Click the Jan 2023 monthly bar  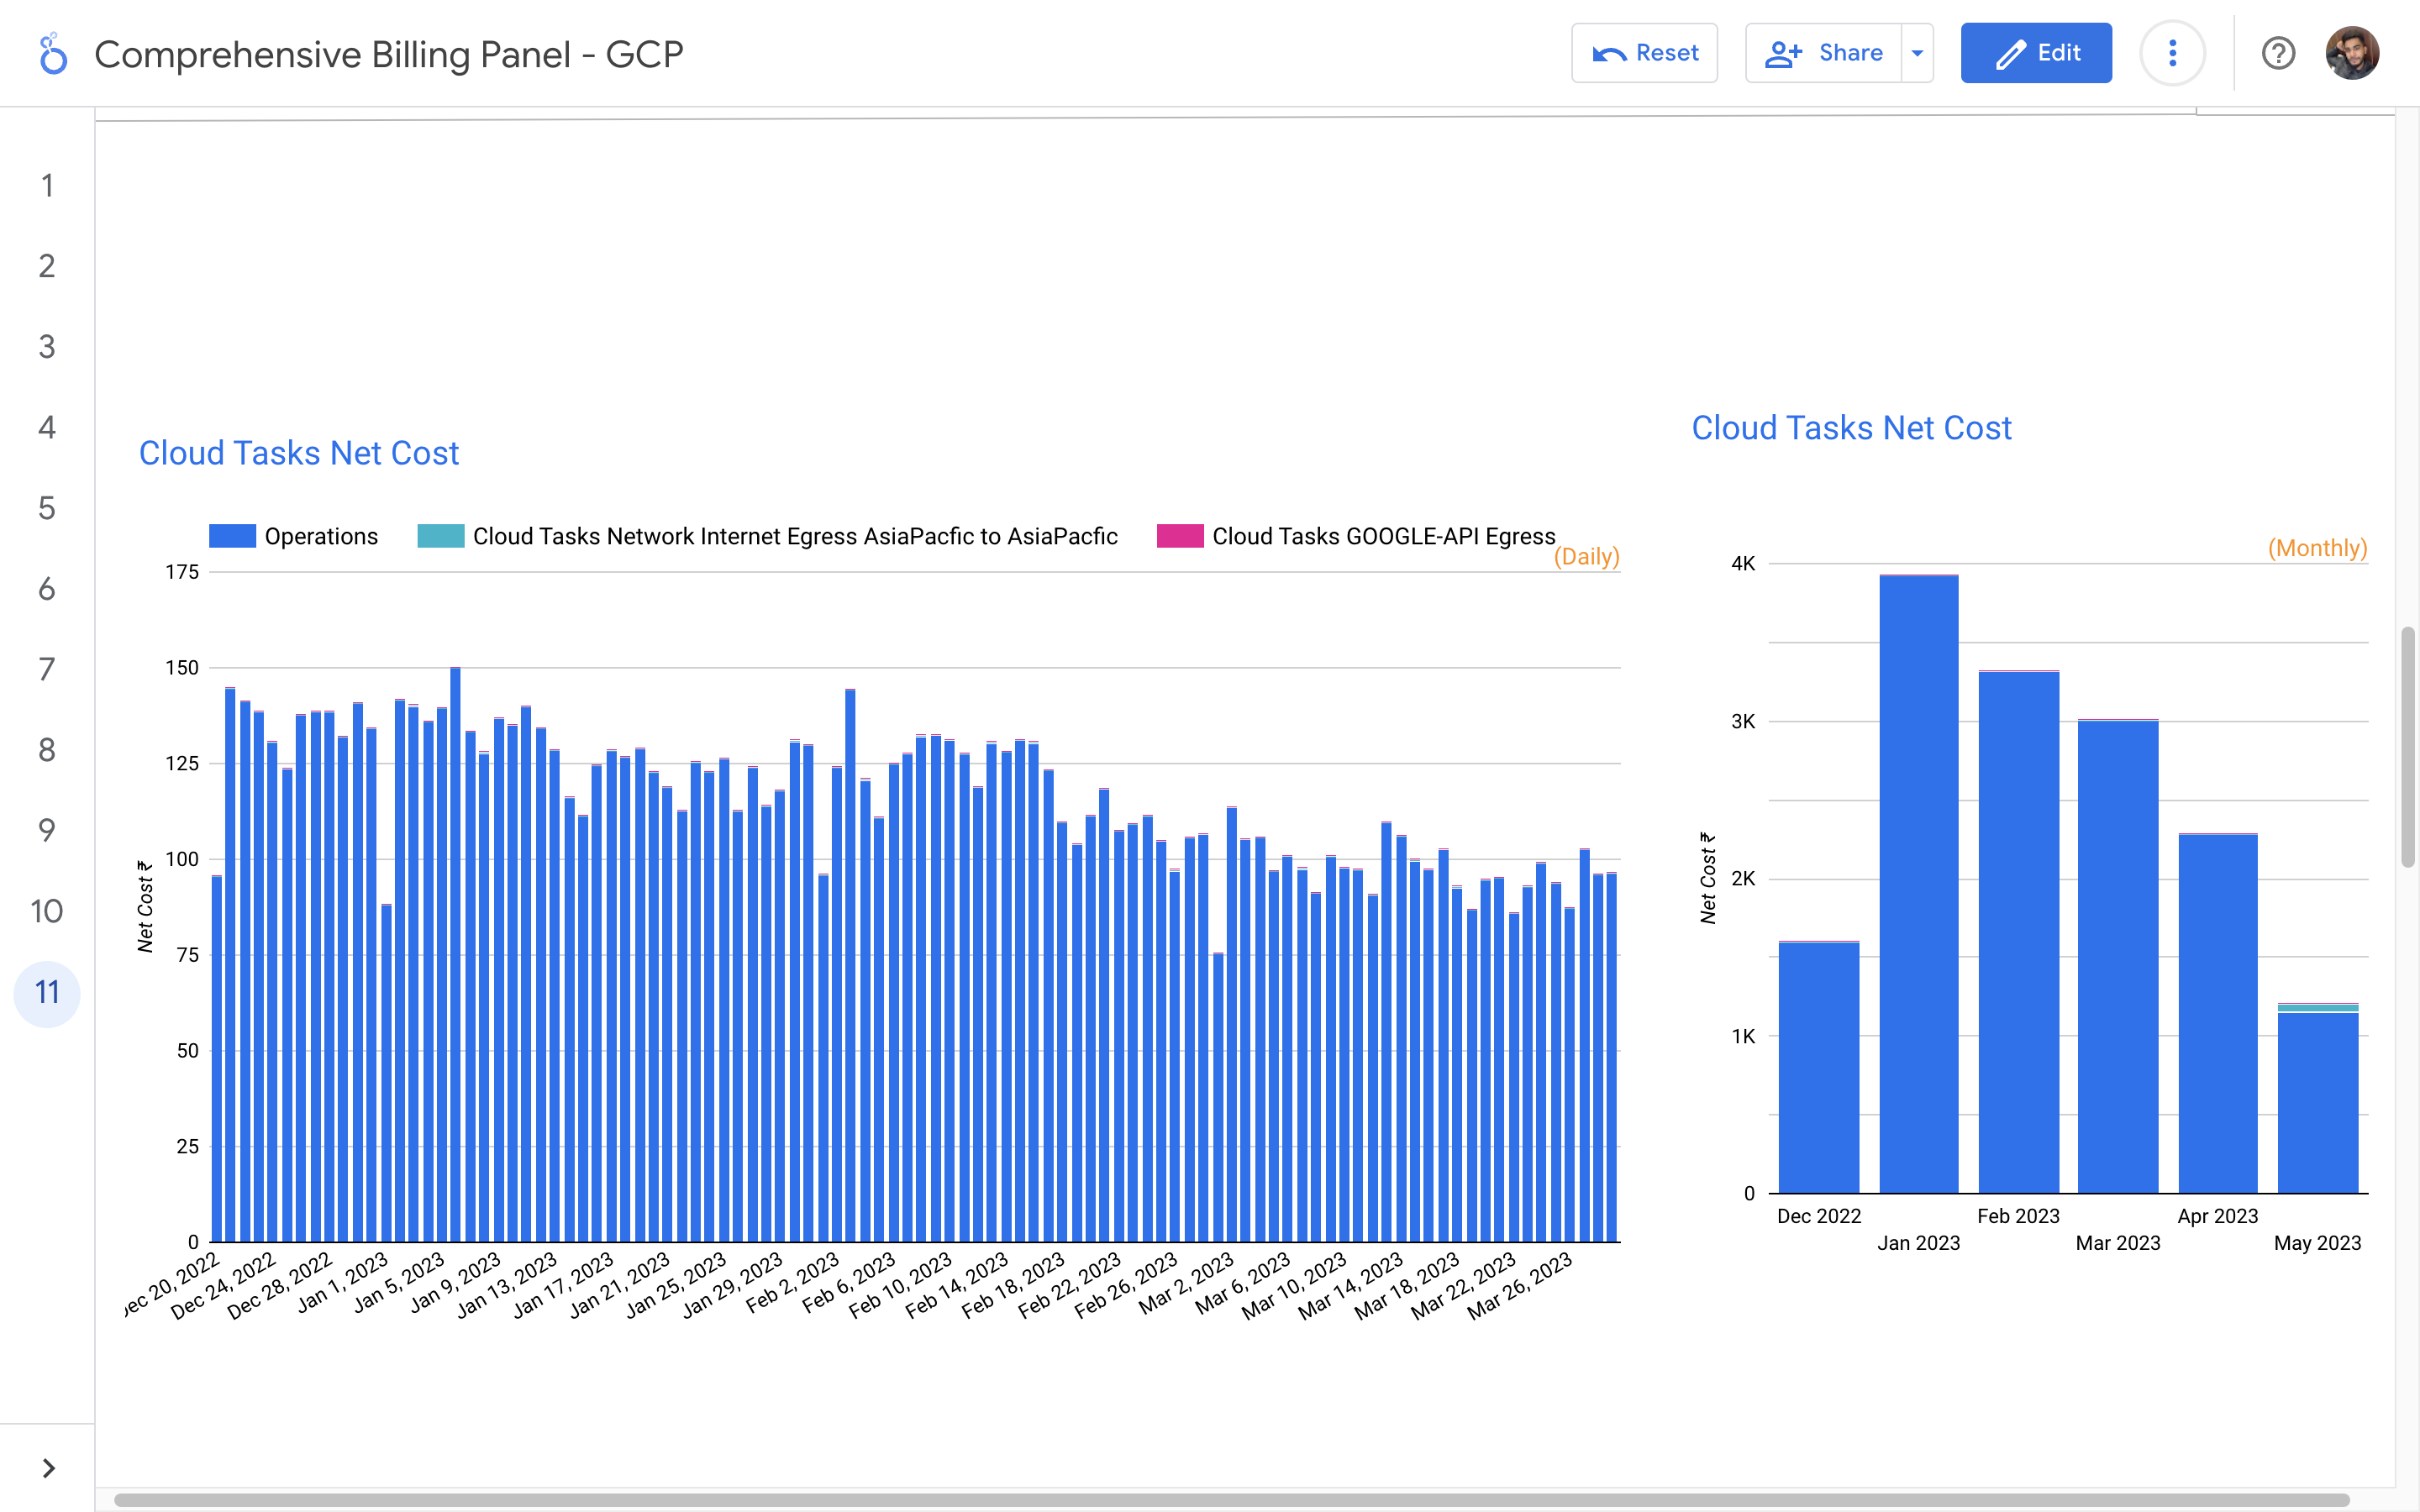(1918, 885)
